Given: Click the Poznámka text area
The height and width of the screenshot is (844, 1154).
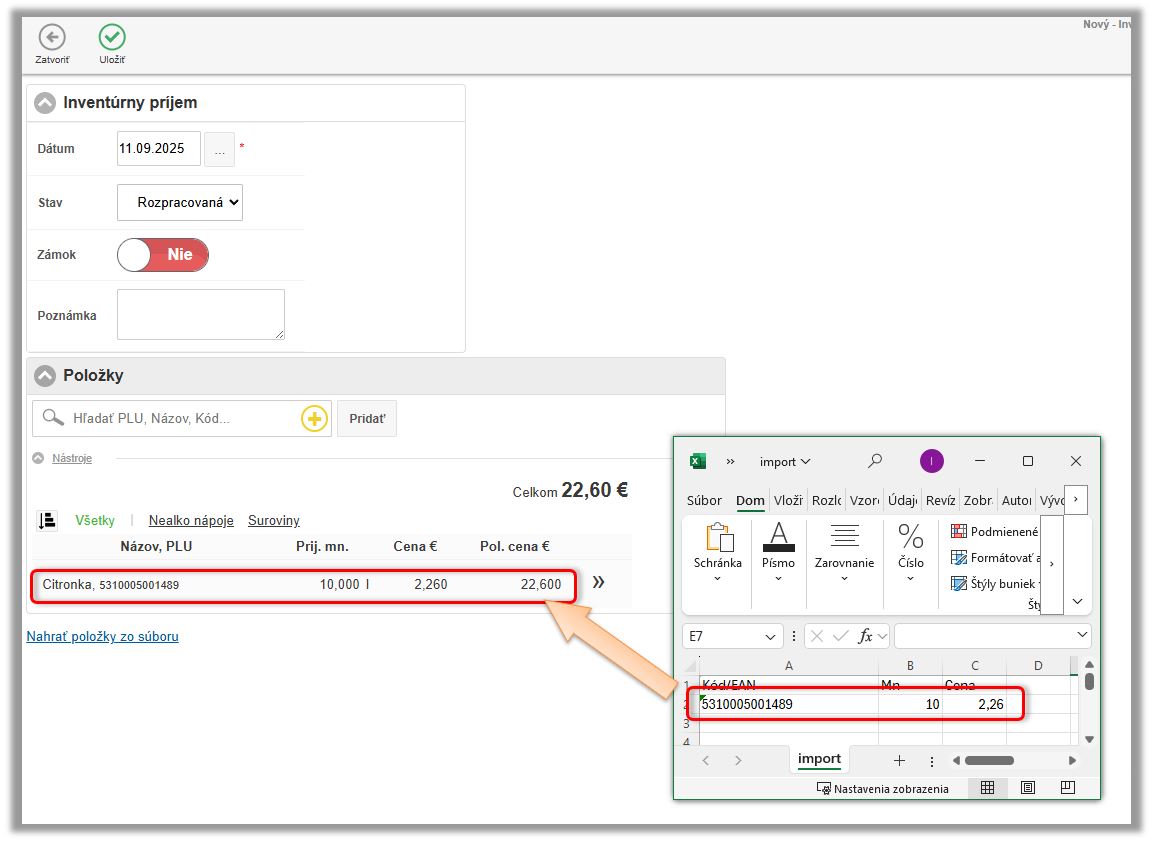Looking at the screenshot, I should [x=201, y=315].
